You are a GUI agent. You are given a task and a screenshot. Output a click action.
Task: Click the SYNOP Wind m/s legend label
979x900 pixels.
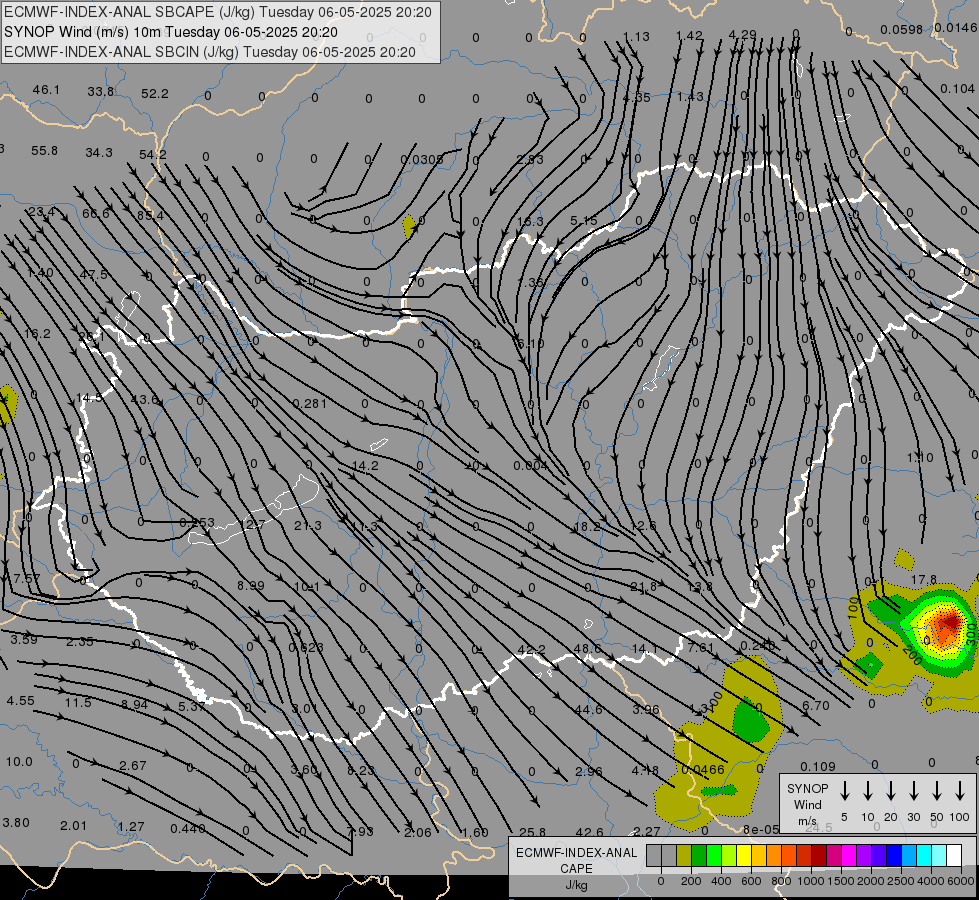click(807, 804)
